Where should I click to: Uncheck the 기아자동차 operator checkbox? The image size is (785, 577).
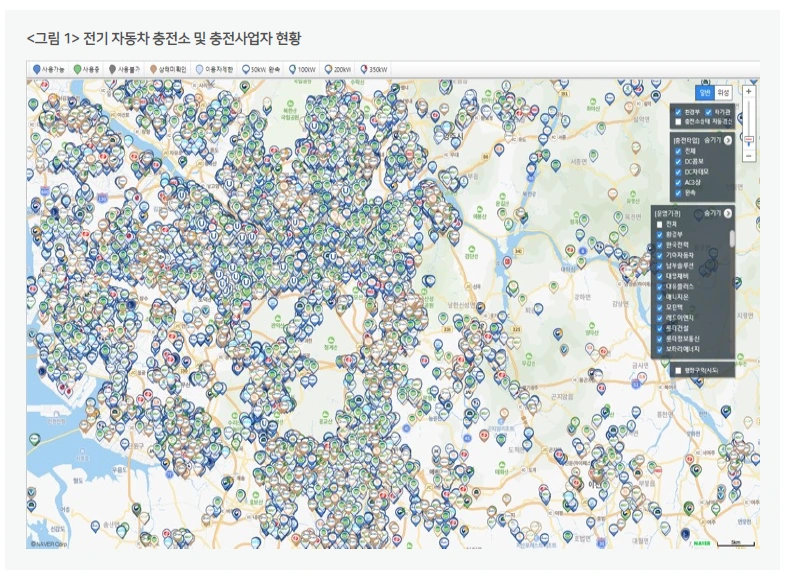point(659,256)
